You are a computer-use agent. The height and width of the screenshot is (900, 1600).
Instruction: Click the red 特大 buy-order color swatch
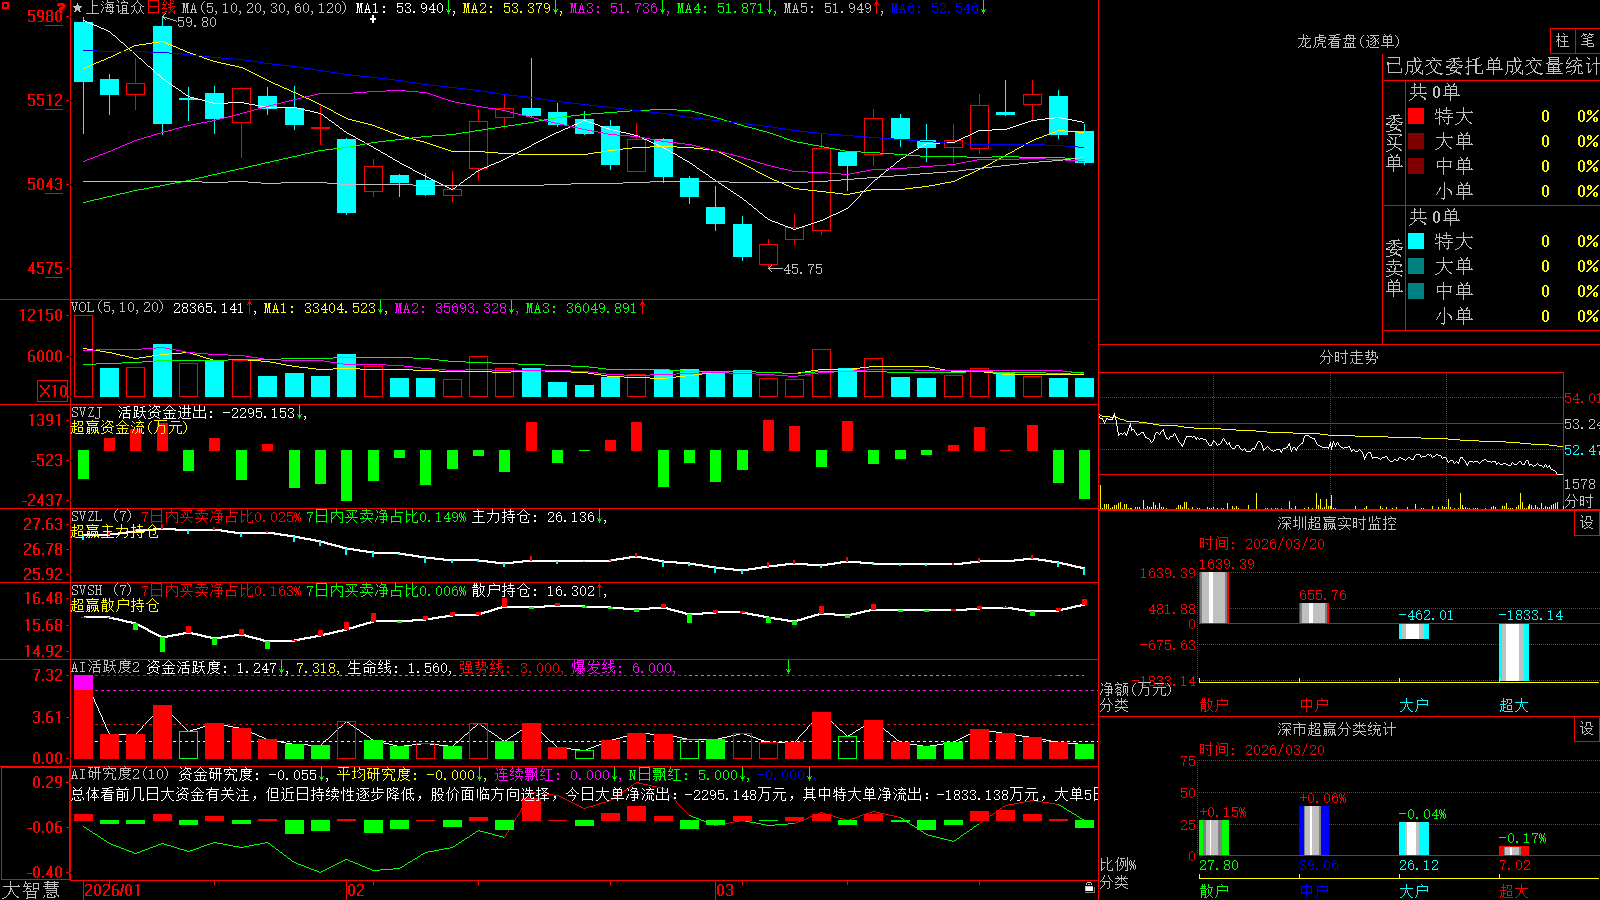point(1416,116)
